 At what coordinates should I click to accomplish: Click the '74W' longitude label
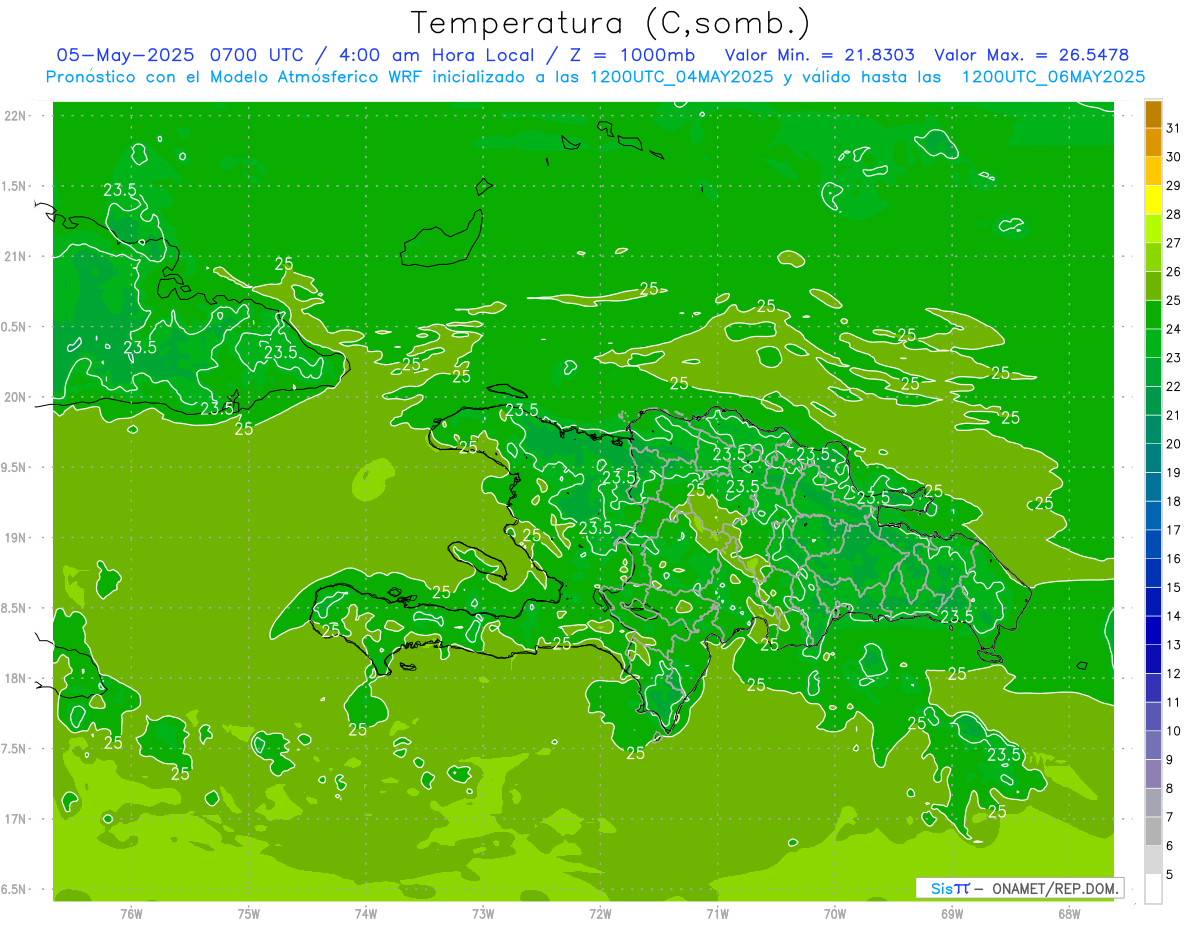[366, 913]
